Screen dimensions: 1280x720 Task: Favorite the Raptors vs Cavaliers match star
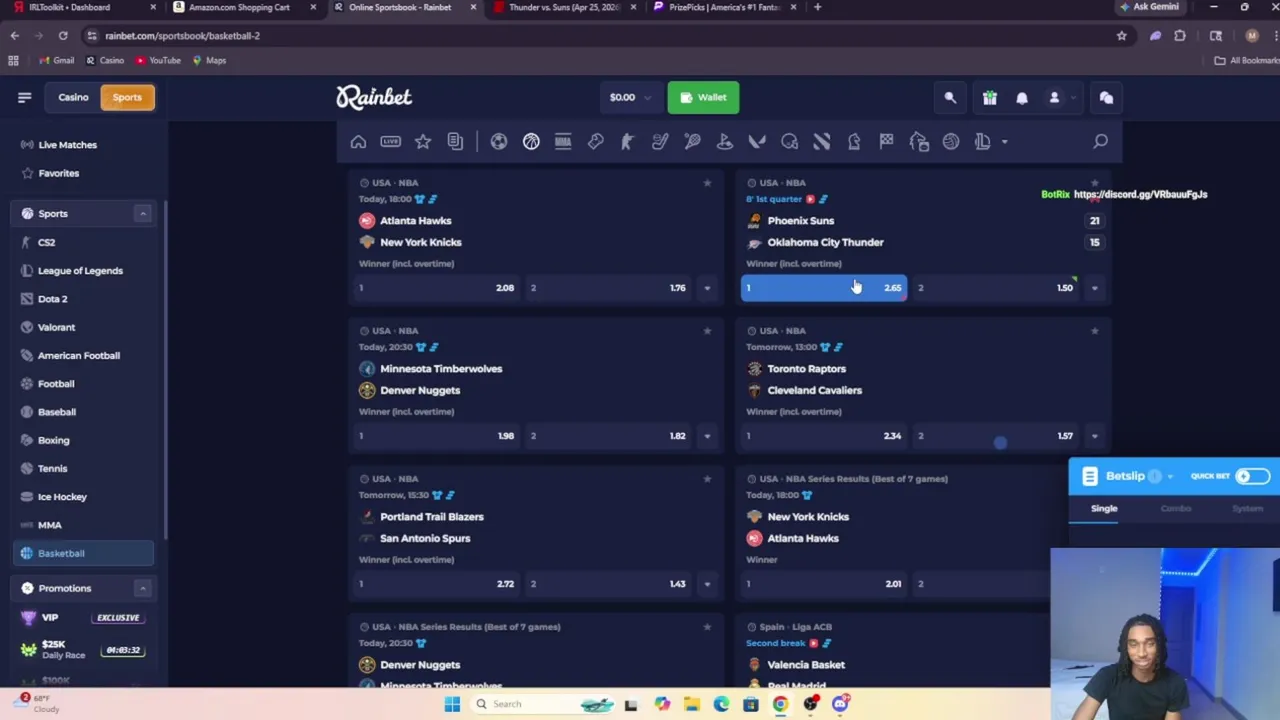click(x=1094, y=331)
